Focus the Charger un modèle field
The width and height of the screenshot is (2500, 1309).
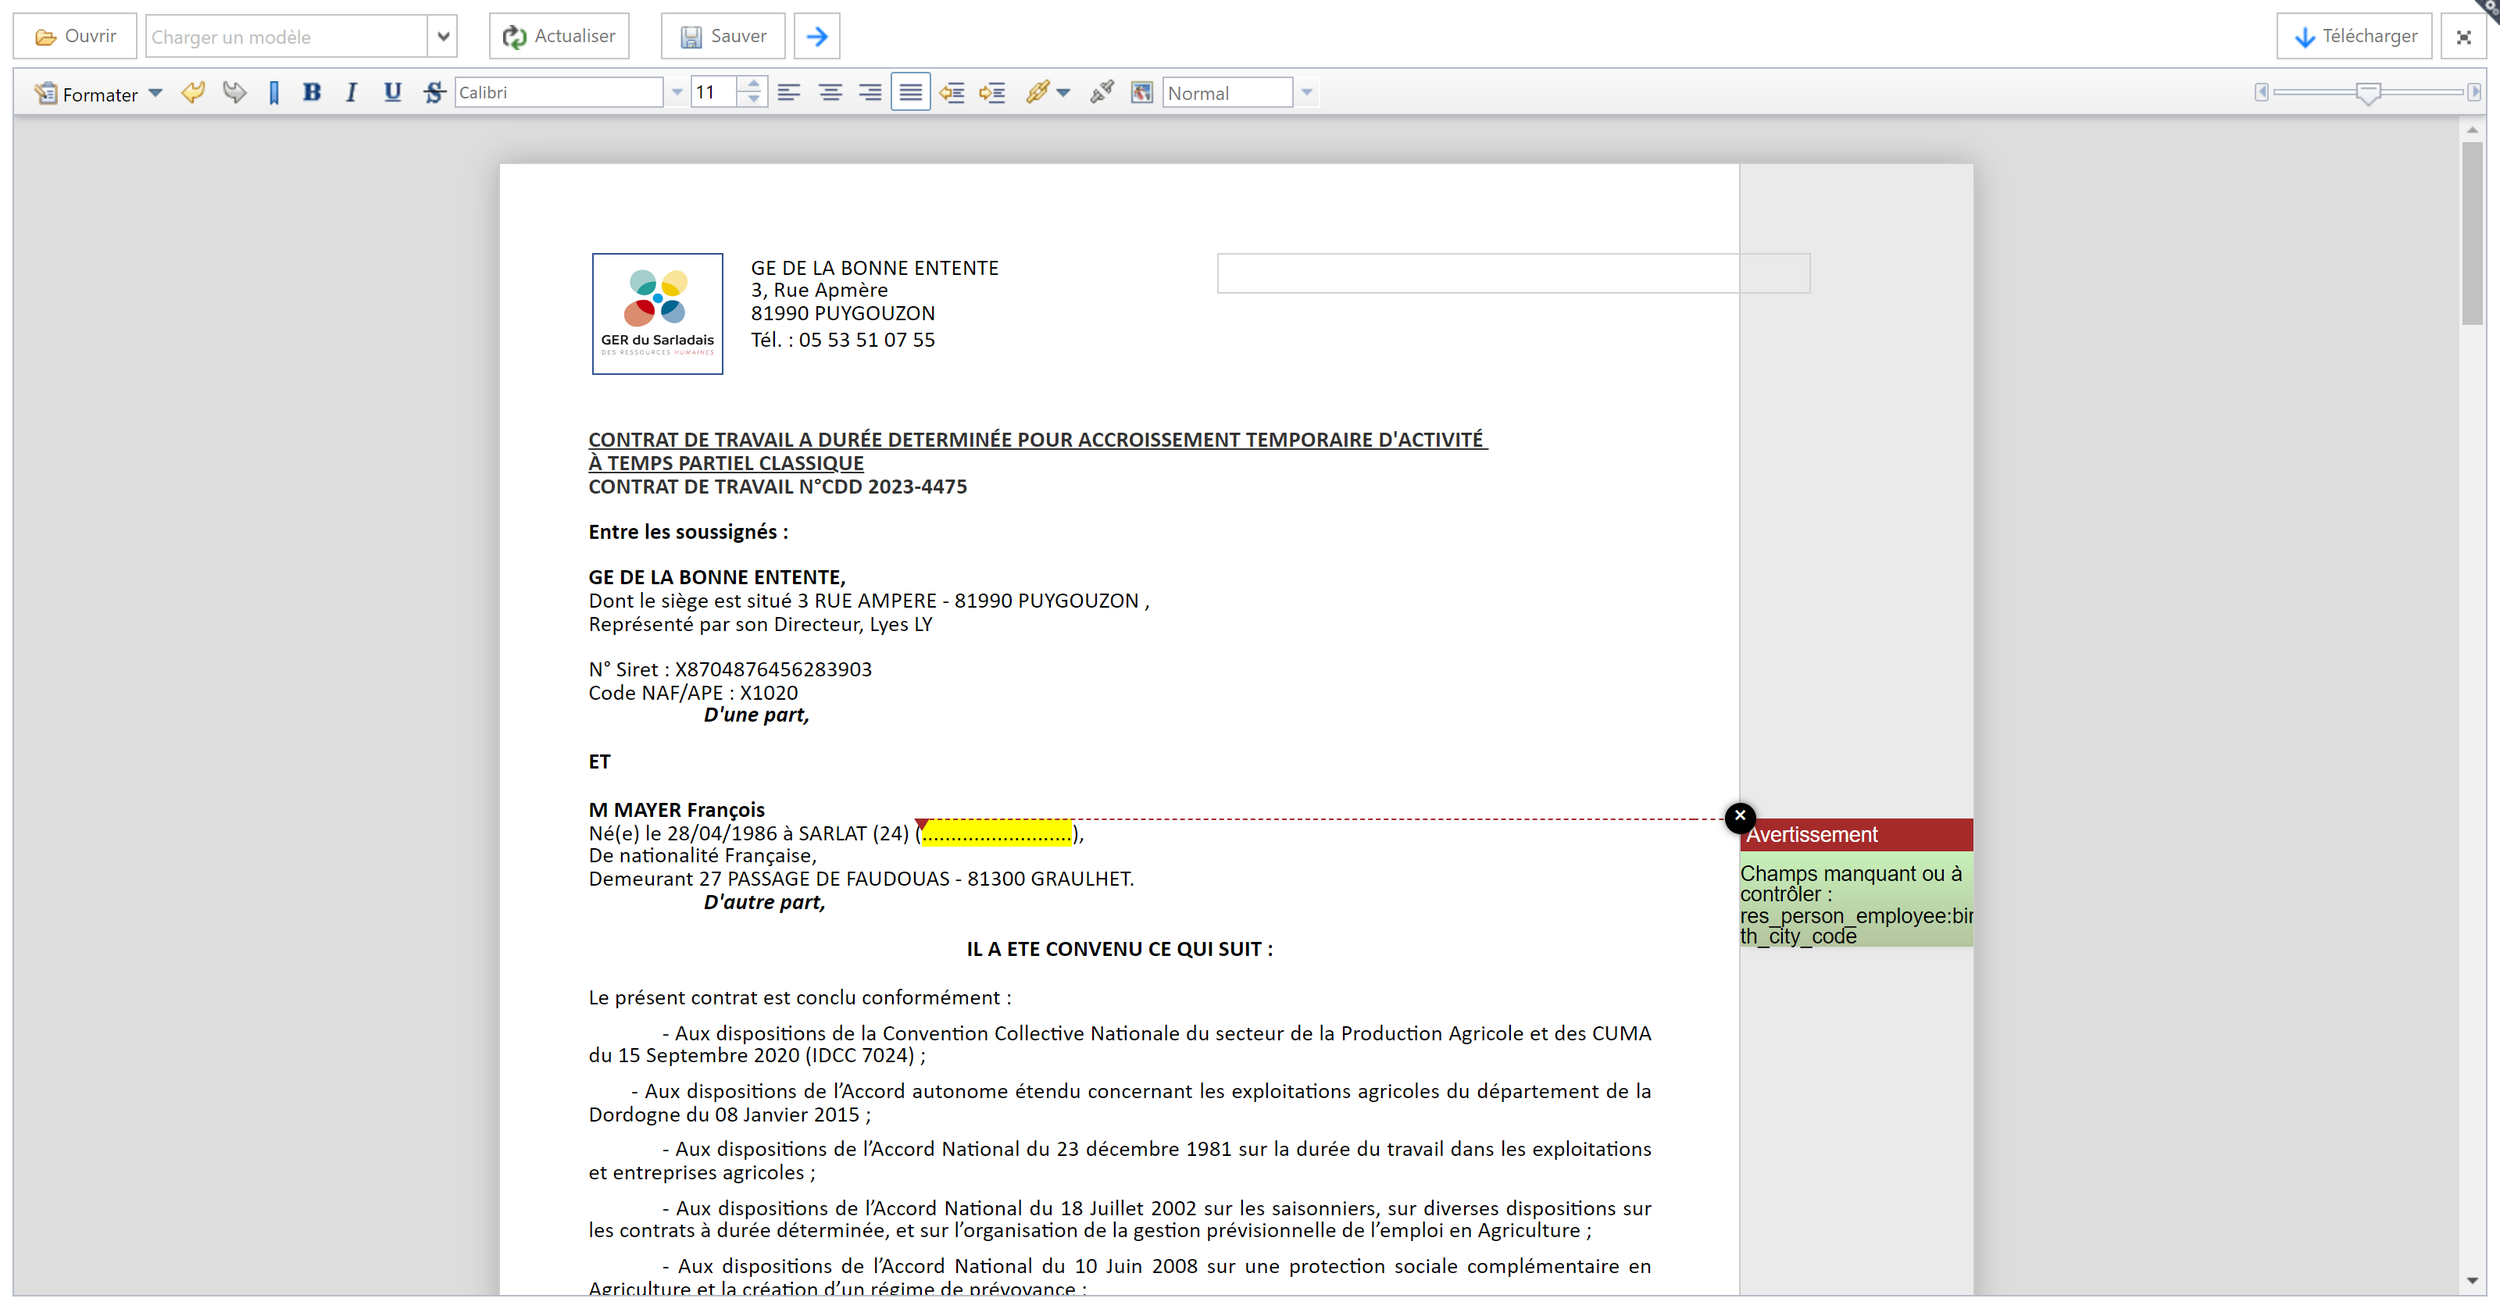pyautogui.click(x=287, y=37)
